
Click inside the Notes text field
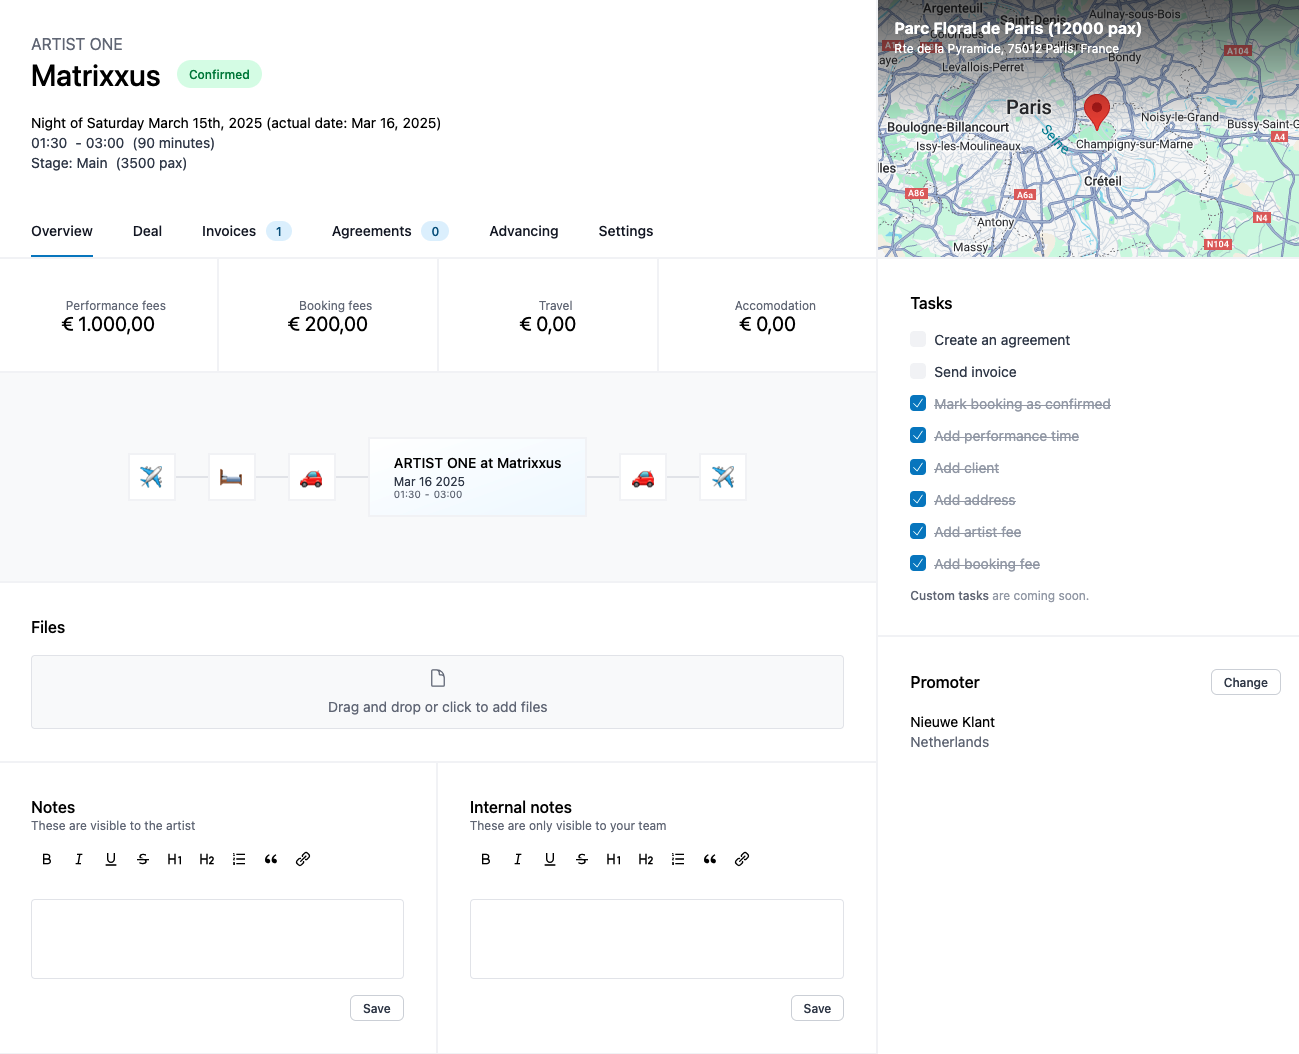[217, 938]
